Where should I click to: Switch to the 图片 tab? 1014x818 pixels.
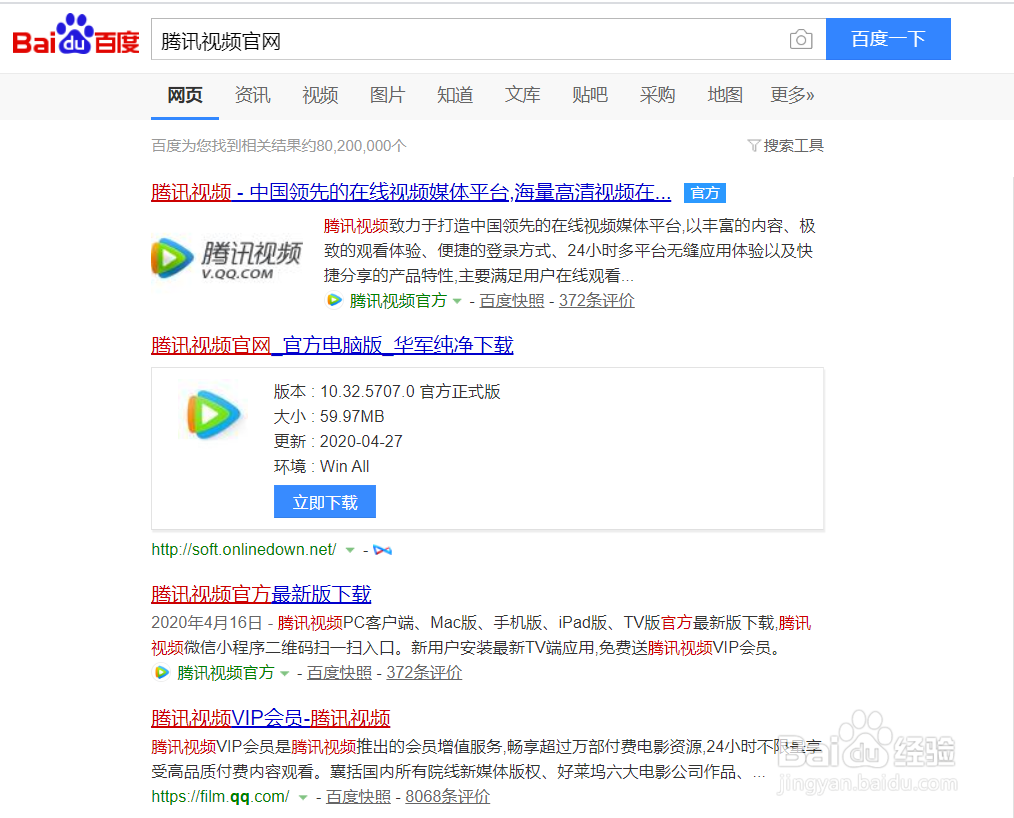387,96
